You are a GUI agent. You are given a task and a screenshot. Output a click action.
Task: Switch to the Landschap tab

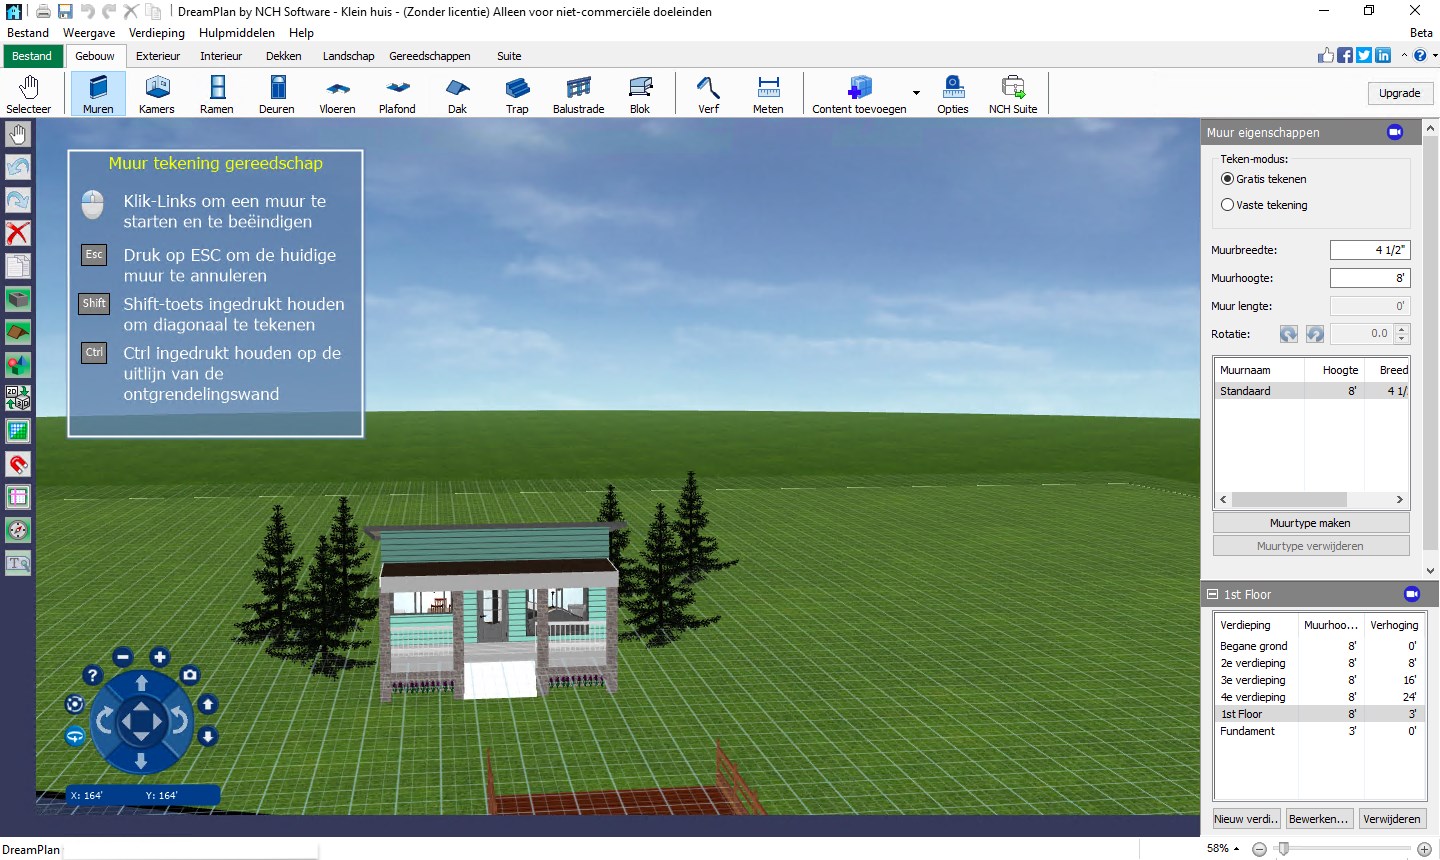[348, 56]
